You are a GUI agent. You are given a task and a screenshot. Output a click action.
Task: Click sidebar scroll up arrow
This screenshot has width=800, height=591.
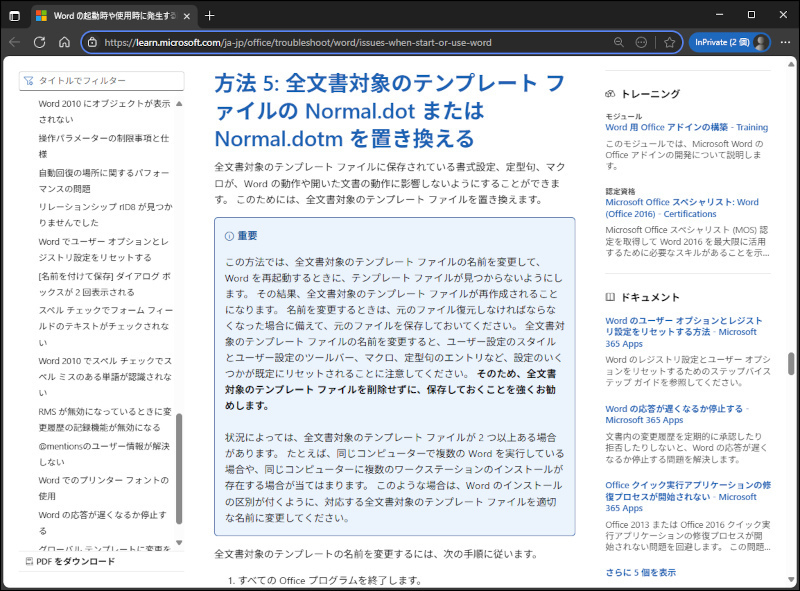coord(179,104)
